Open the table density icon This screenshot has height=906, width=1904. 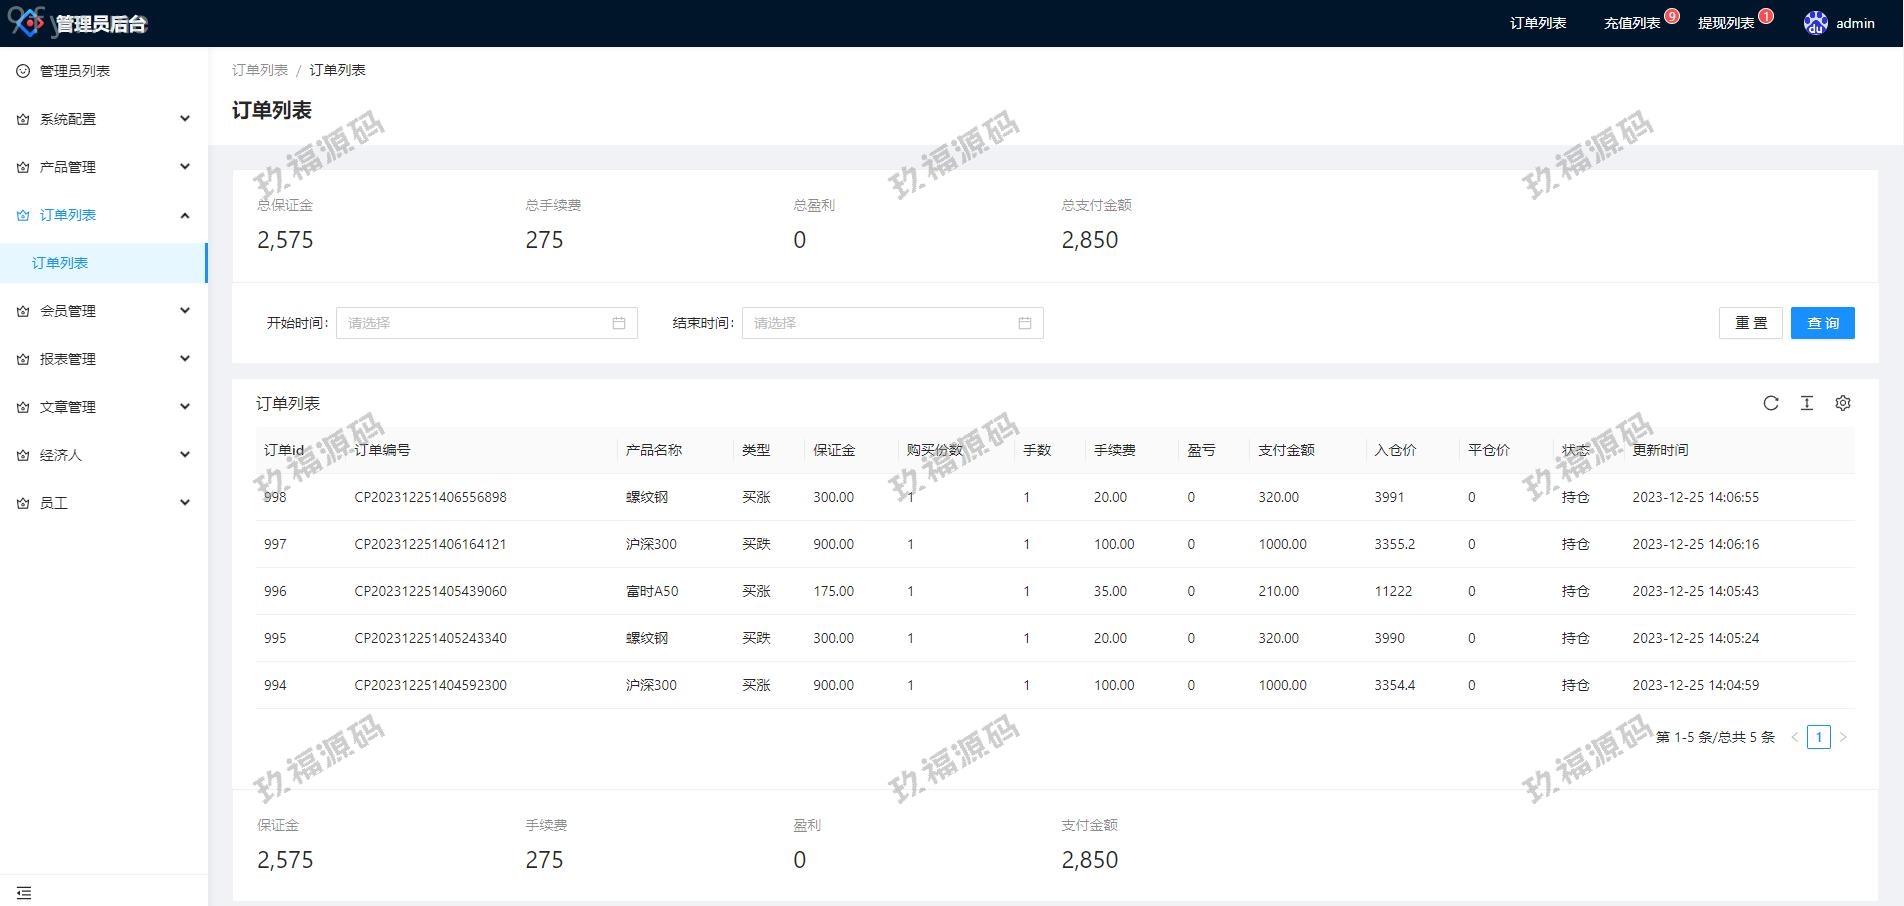pyautogui.click(x=1806, y=403)
